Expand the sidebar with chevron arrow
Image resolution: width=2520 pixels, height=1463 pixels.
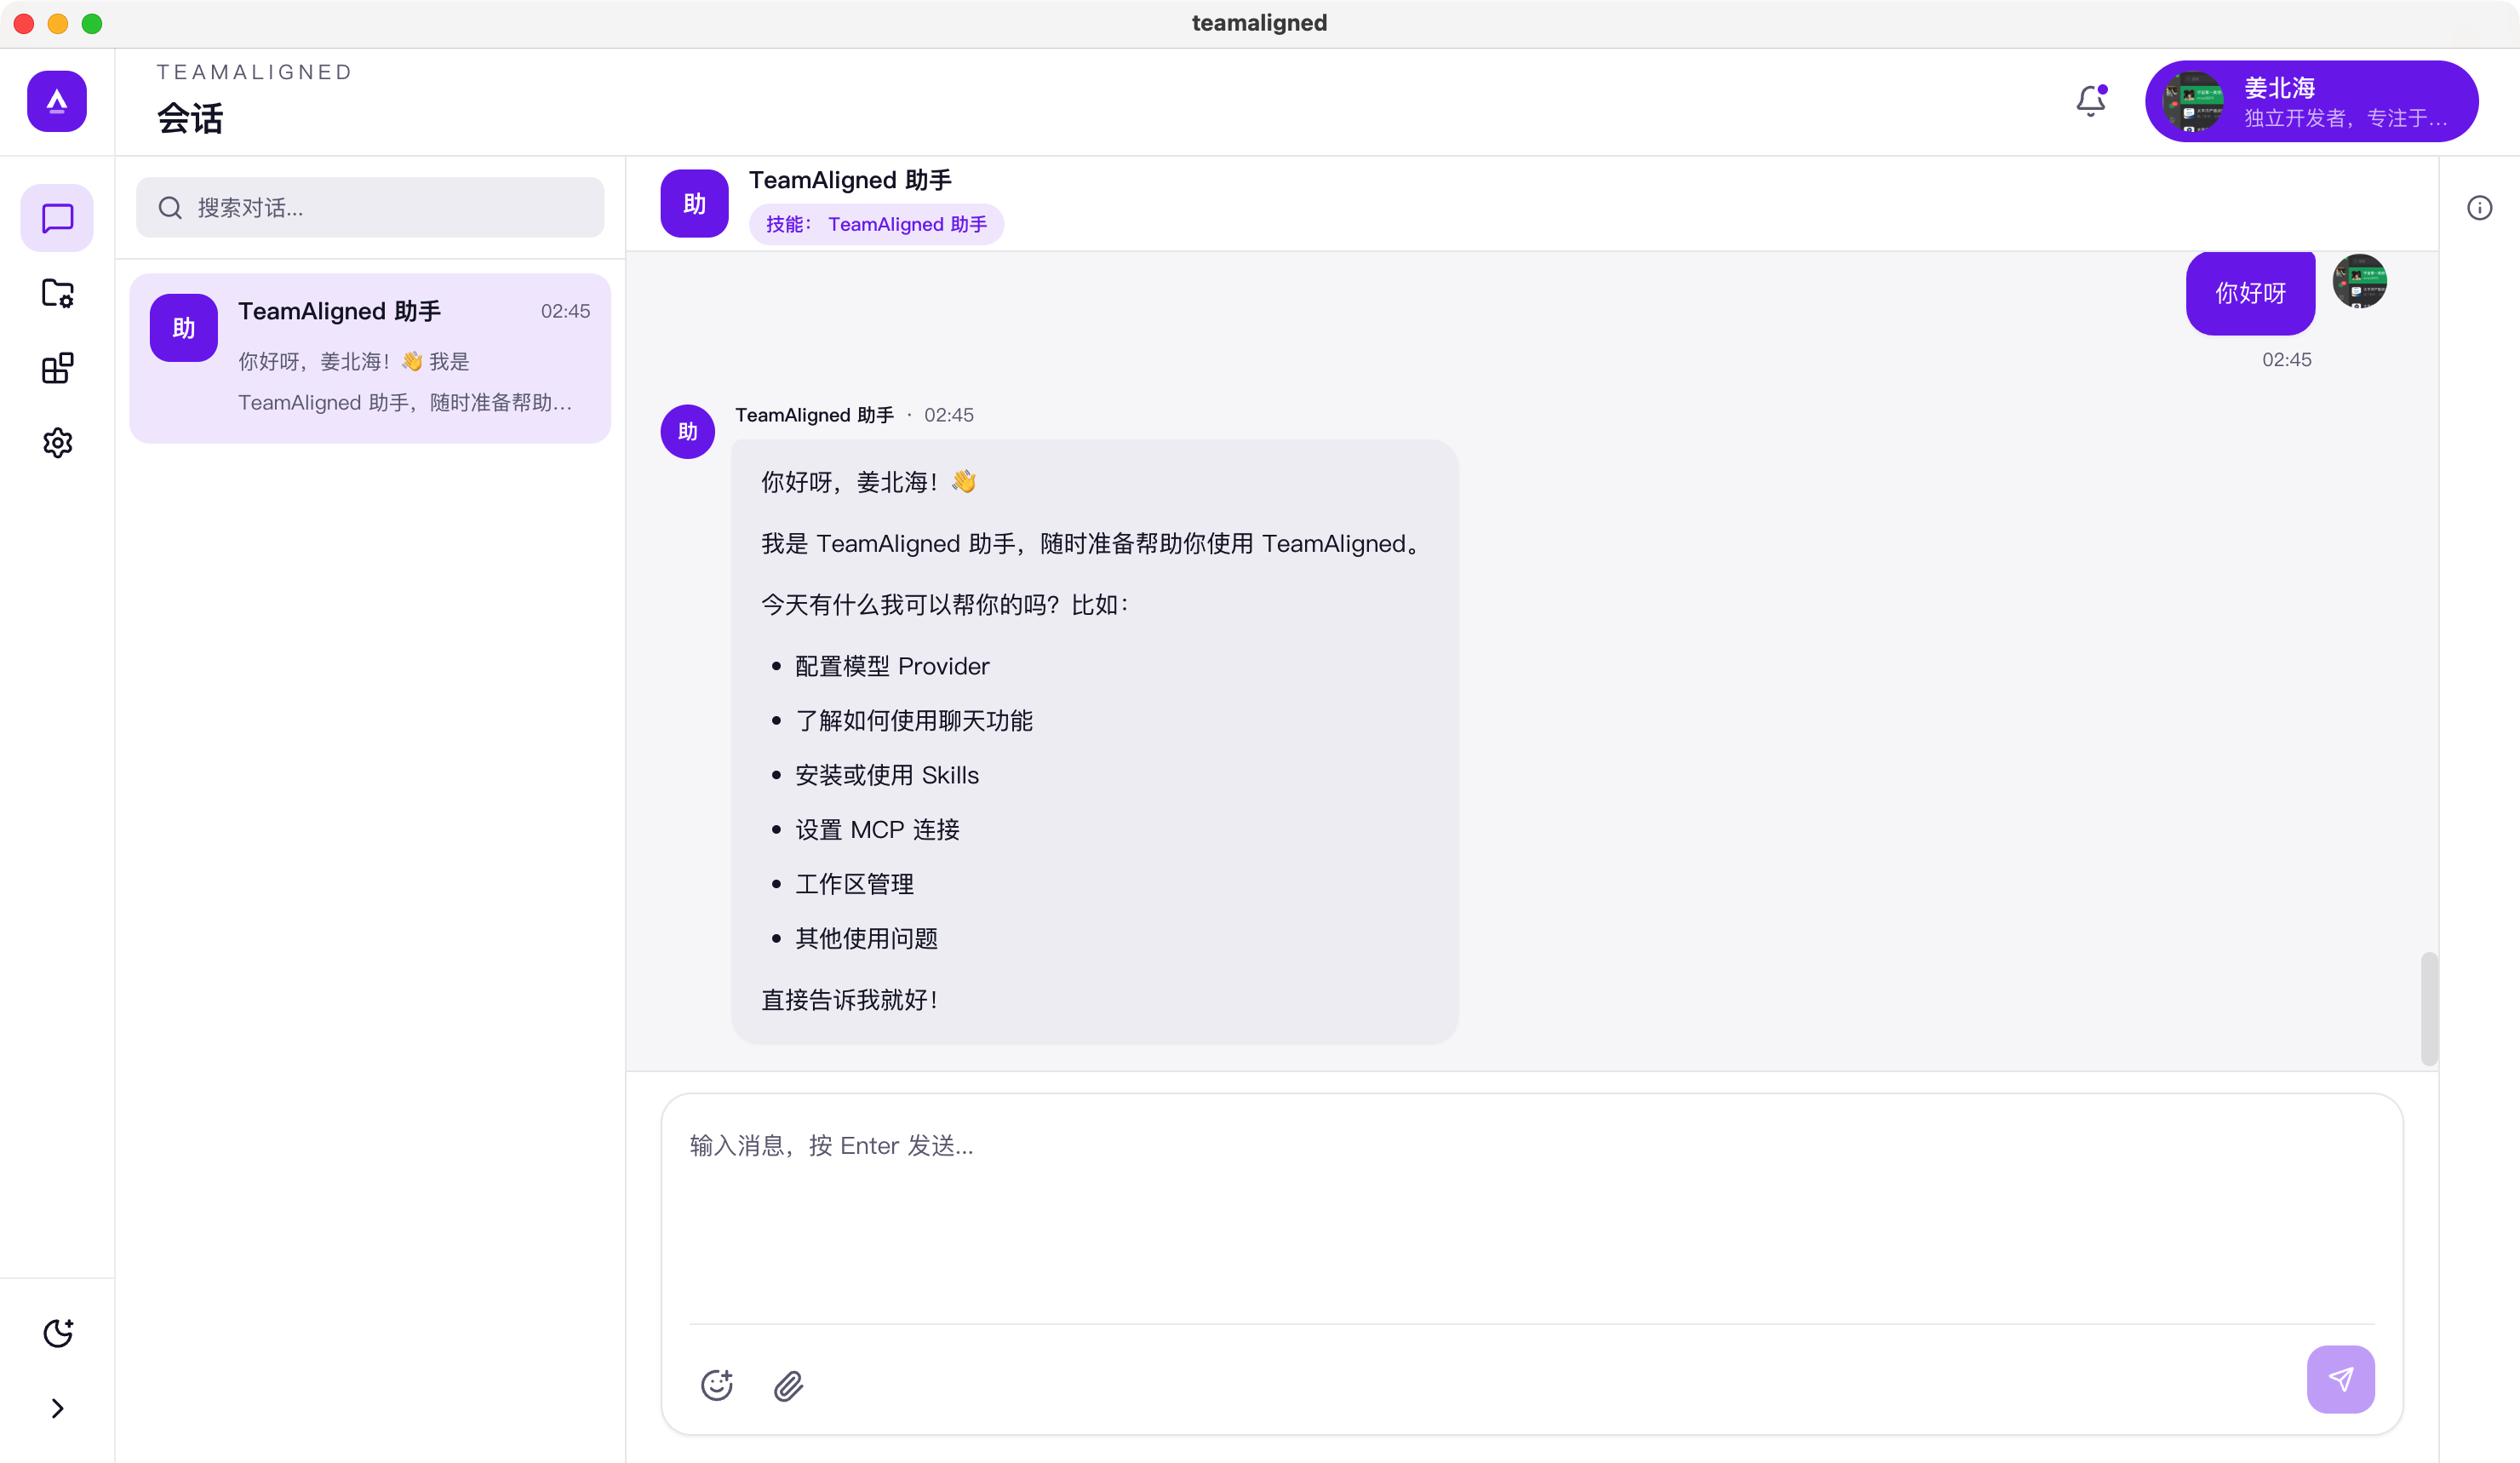(x=57, y=1408)
